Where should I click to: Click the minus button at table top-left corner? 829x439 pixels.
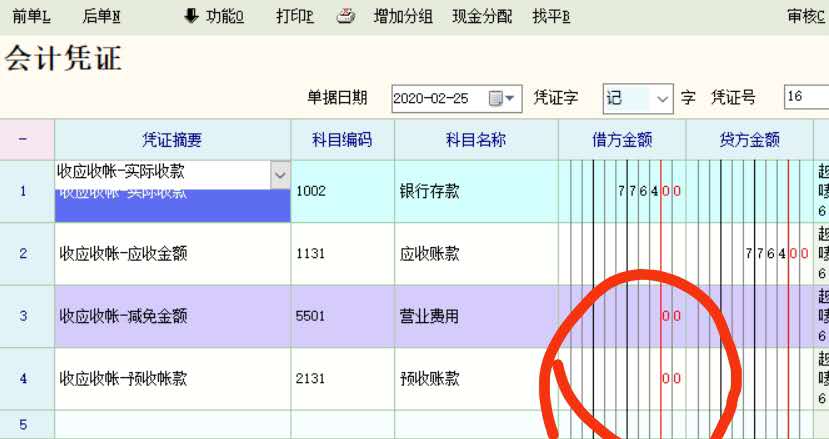23,140
